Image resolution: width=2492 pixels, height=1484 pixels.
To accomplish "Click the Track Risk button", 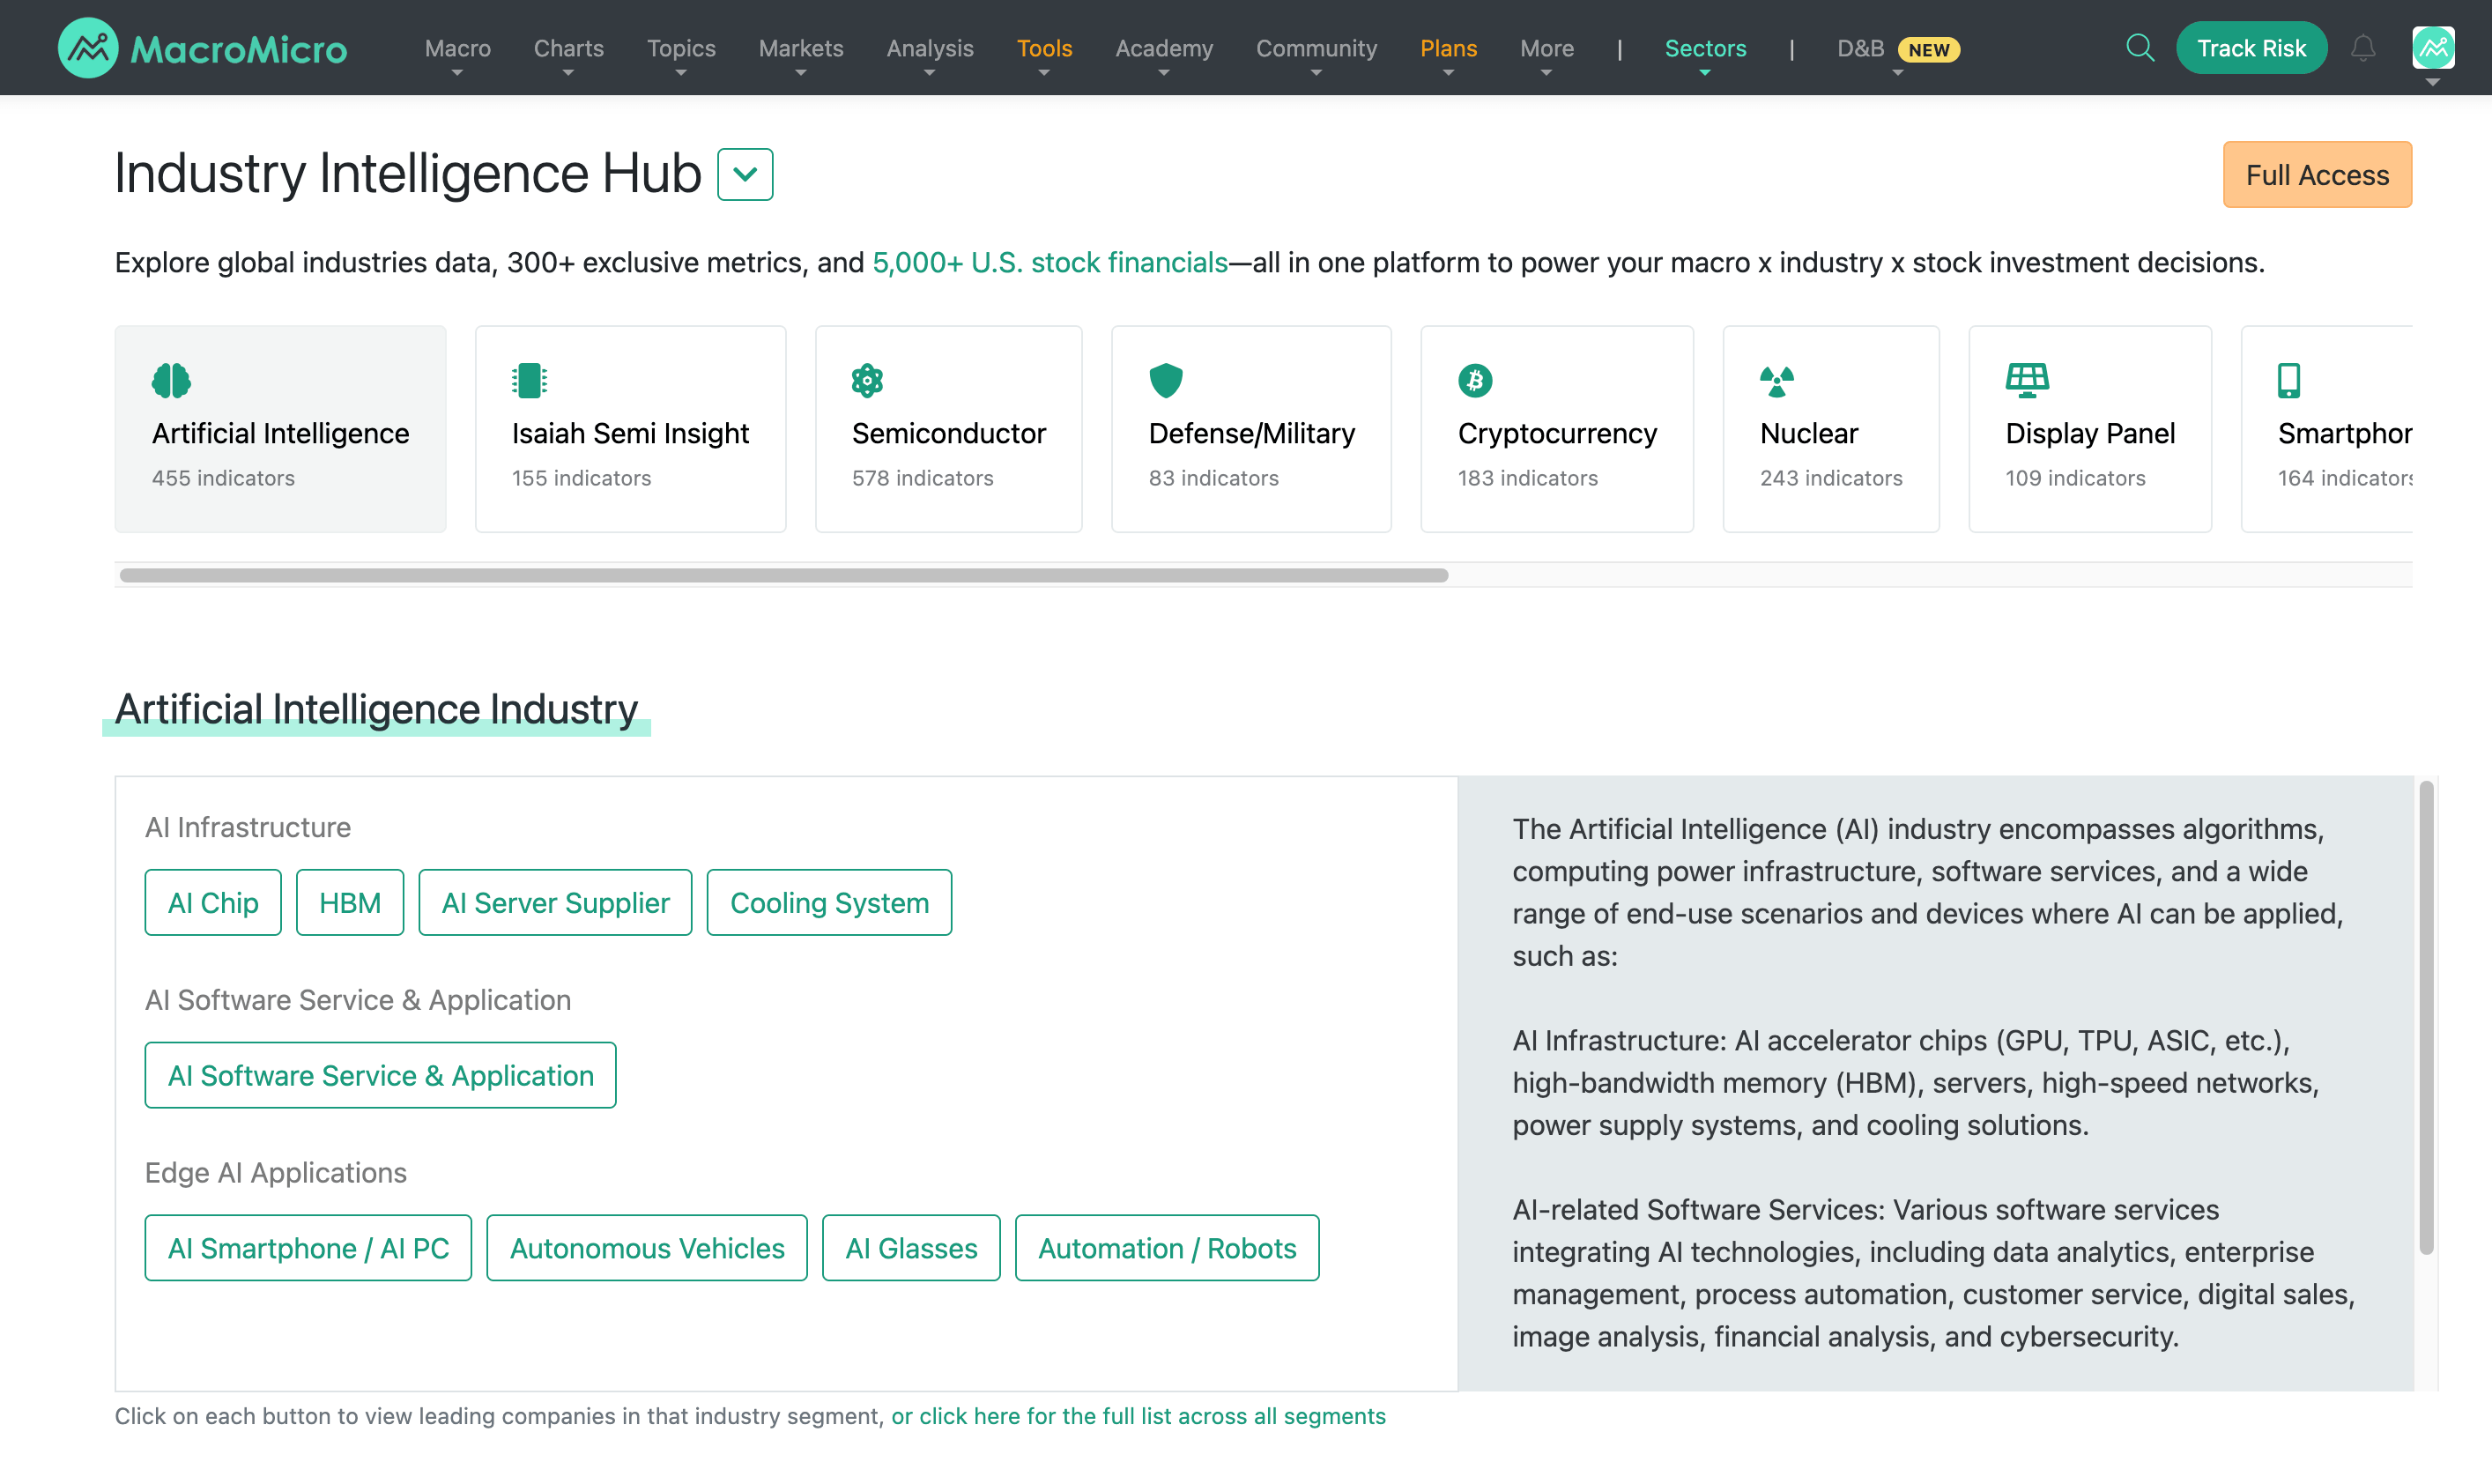I will [x=2251, y=48].
